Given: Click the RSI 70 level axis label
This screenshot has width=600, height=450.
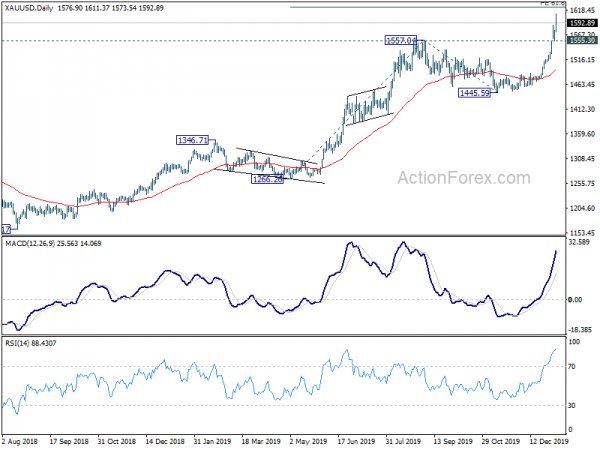Looking at the screenshot, I should pyautogui.click(x=572, y=369).
